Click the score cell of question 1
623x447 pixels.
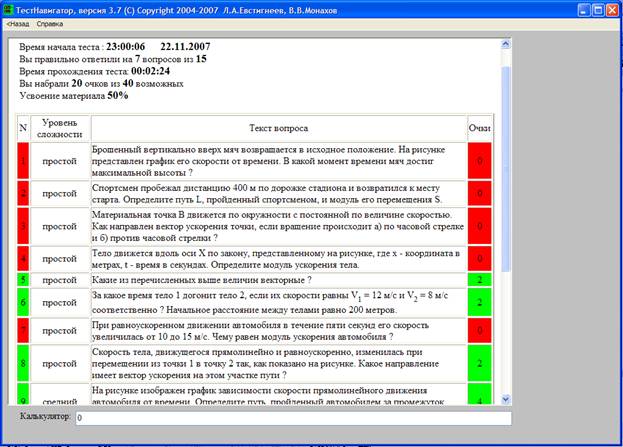coord(480,161)
